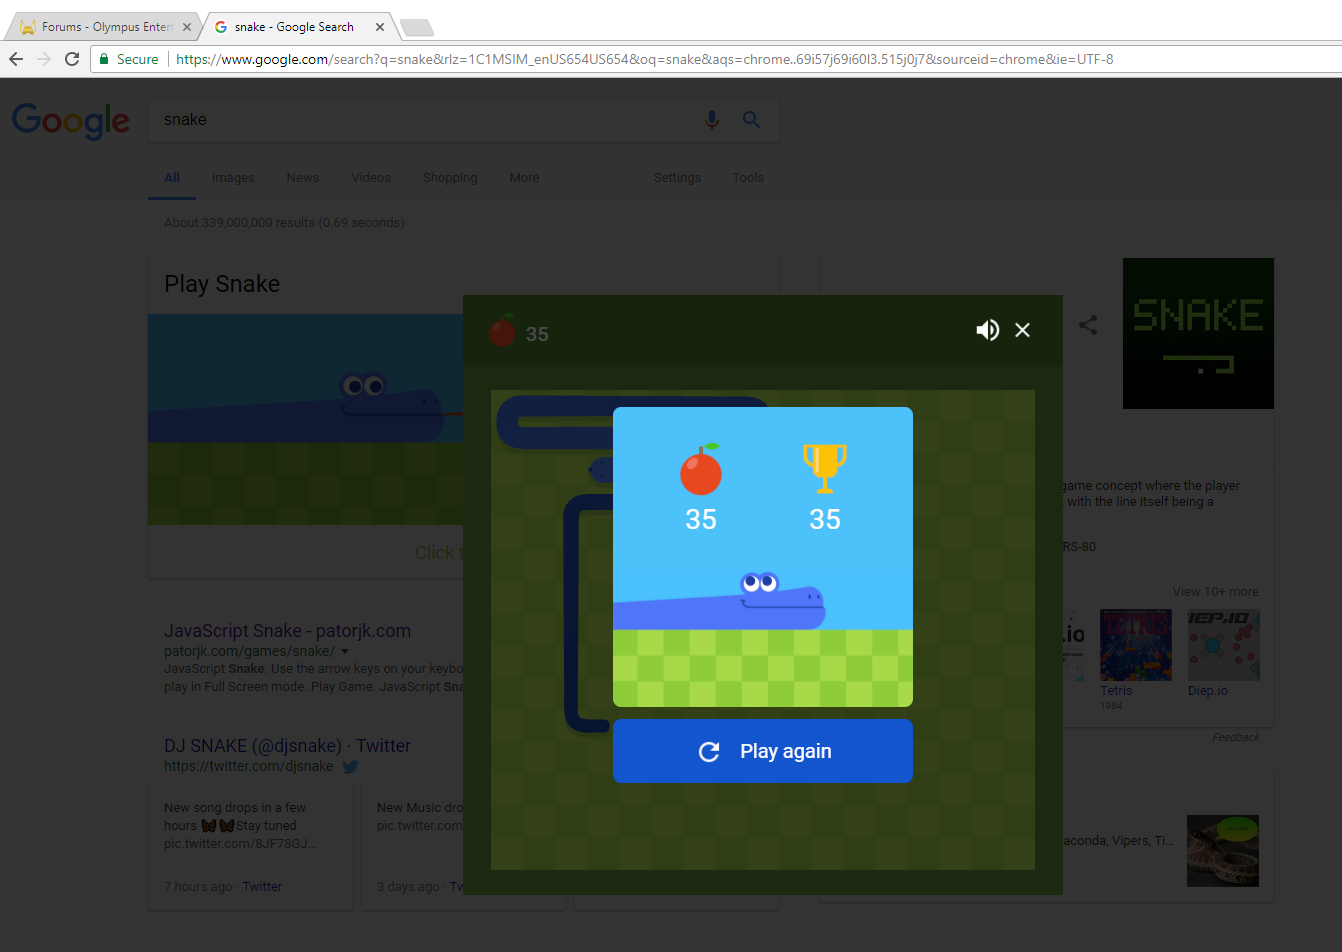Image resolution: width=1342 pixels, height=952 pixels.
Task: Click the Feedback link
Action: [x=1236, y=737]
